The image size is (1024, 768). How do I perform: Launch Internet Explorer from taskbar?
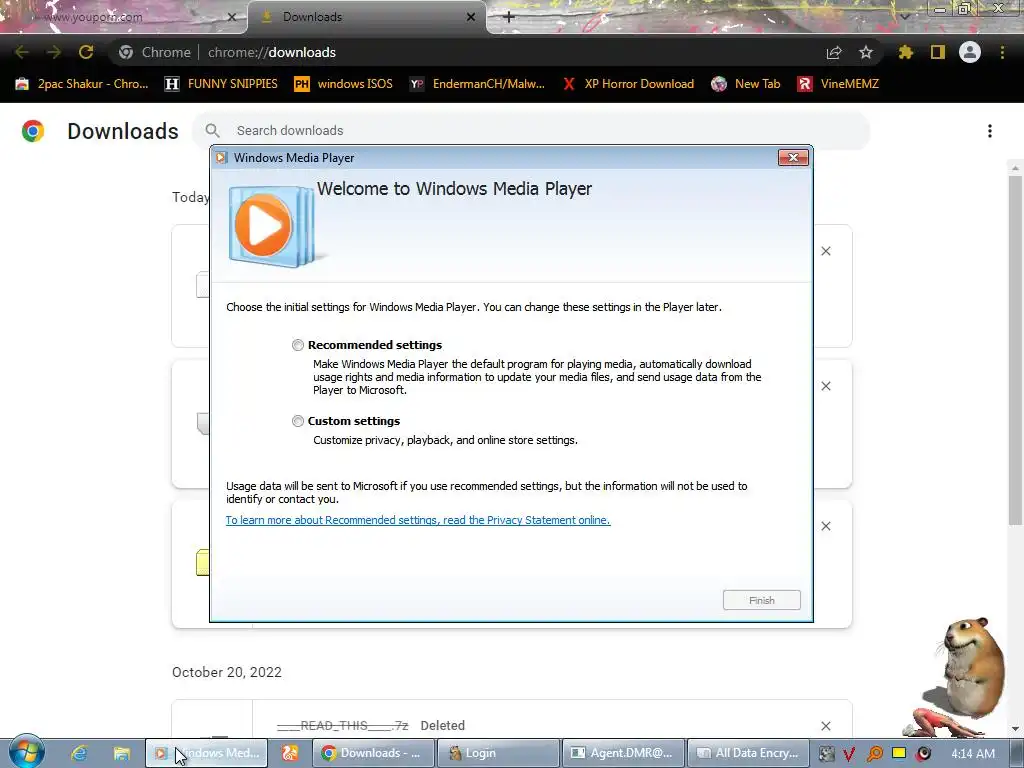[80, 753]
